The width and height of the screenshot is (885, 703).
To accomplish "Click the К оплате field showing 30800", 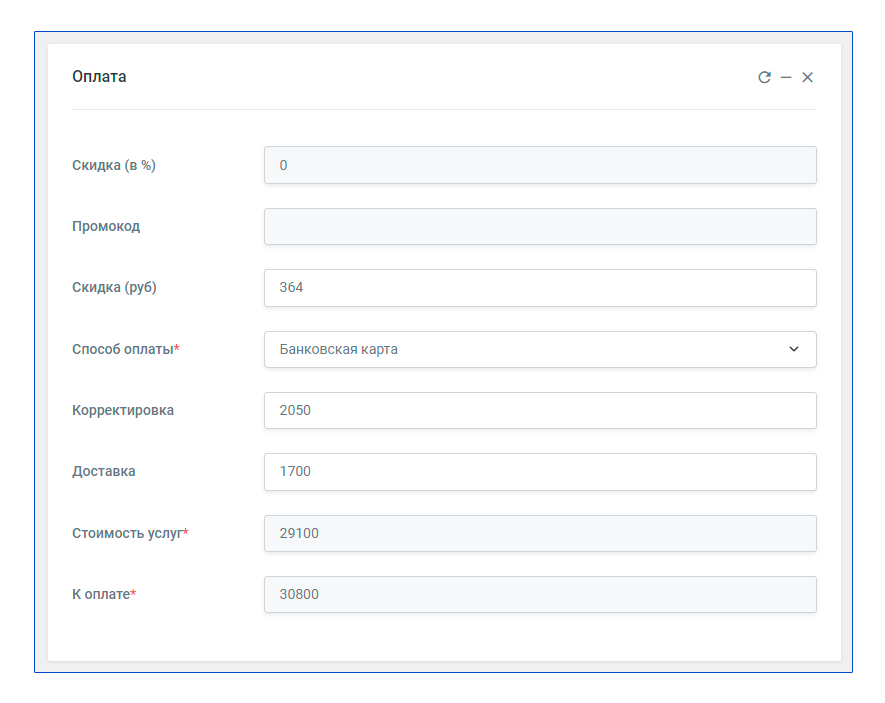I will 540,594.
